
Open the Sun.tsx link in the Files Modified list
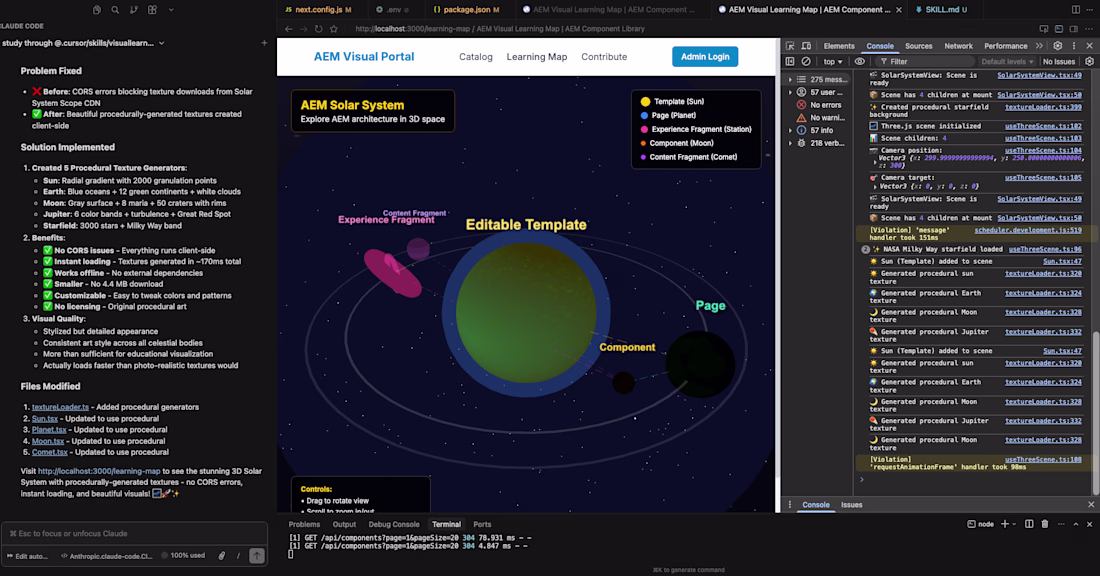coord(45,418)
